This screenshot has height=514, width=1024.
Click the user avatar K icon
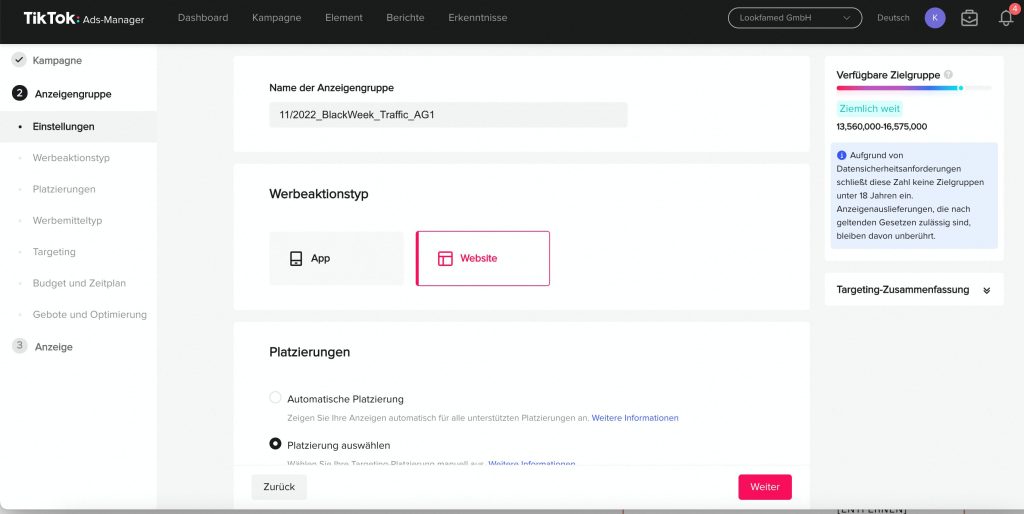(935, 18)
